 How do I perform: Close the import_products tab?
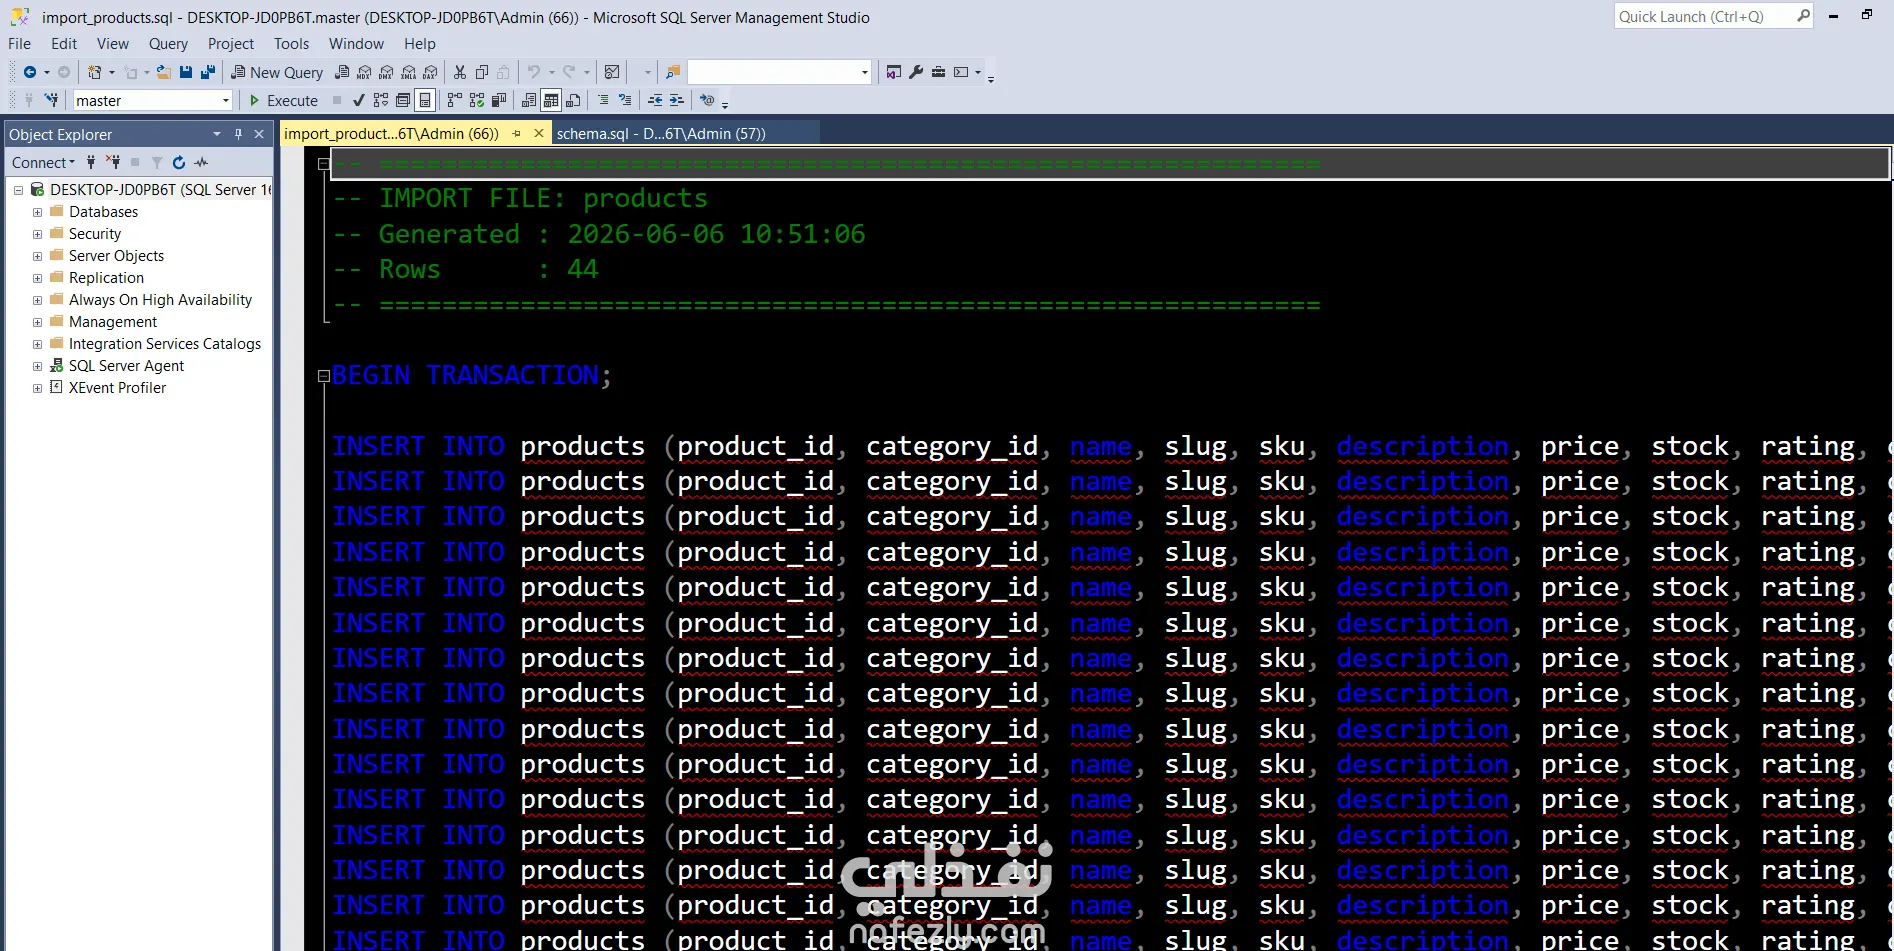(x=539, y=133)
